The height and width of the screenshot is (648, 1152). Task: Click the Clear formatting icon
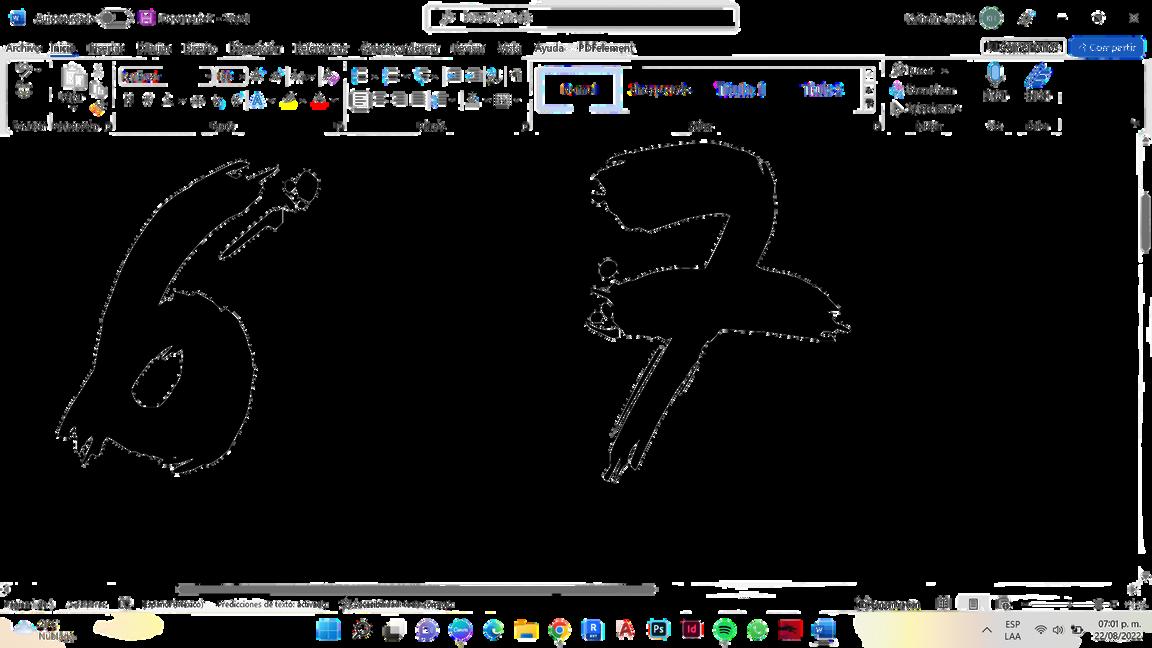point(330,76)
